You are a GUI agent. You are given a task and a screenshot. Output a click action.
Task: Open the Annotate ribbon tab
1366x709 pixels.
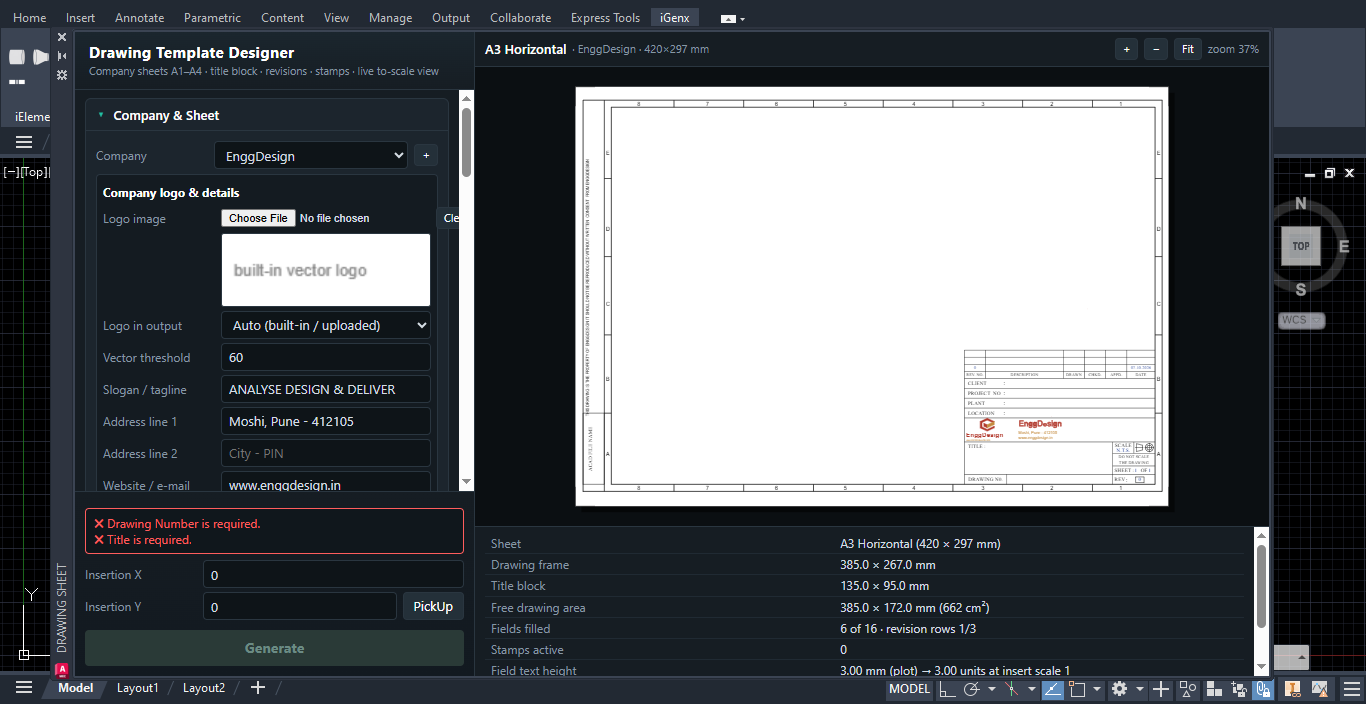140,18
